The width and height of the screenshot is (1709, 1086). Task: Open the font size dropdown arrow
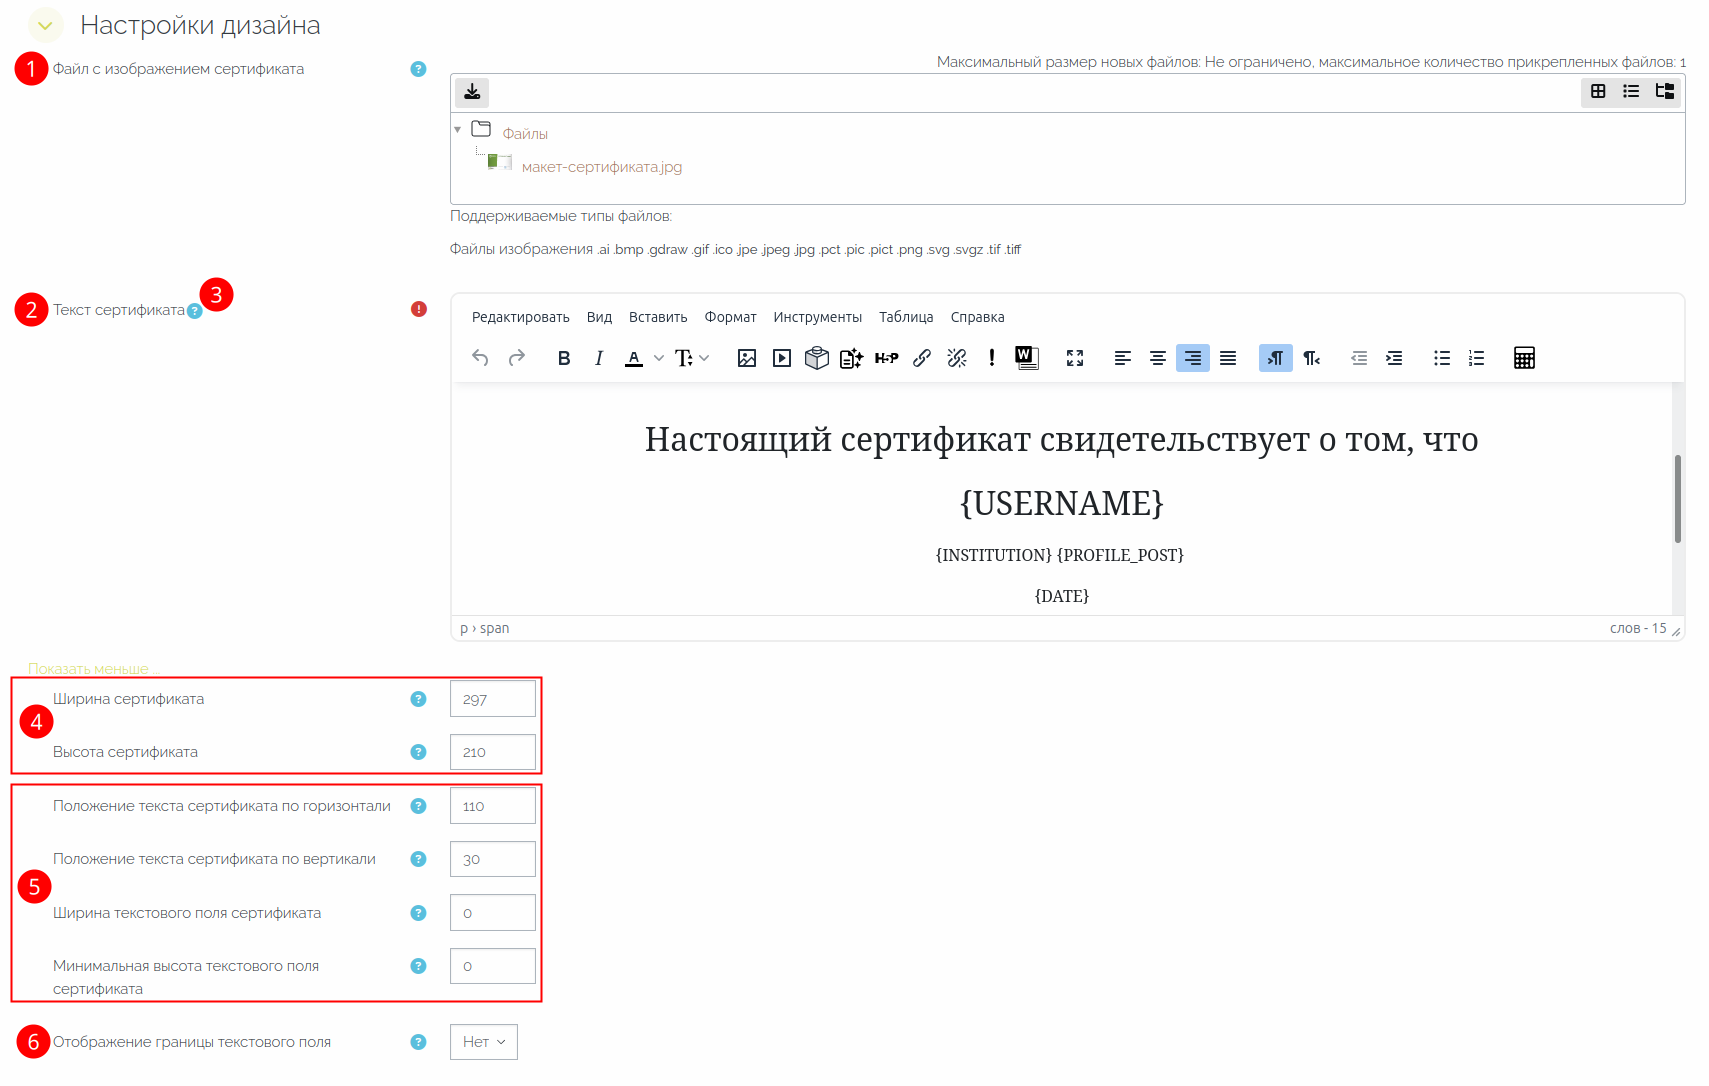coord(704,358)
